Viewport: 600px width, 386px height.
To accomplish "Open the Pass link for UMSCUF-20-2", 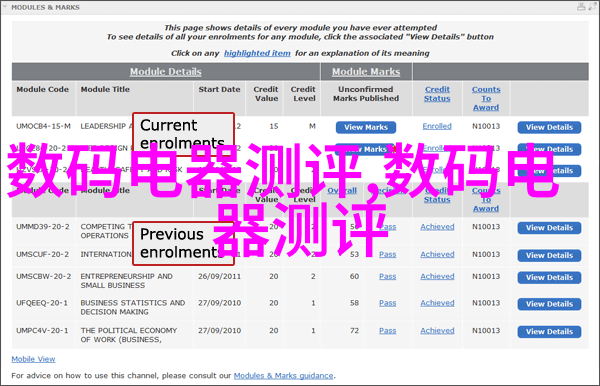I will click(x=388, y=254).
